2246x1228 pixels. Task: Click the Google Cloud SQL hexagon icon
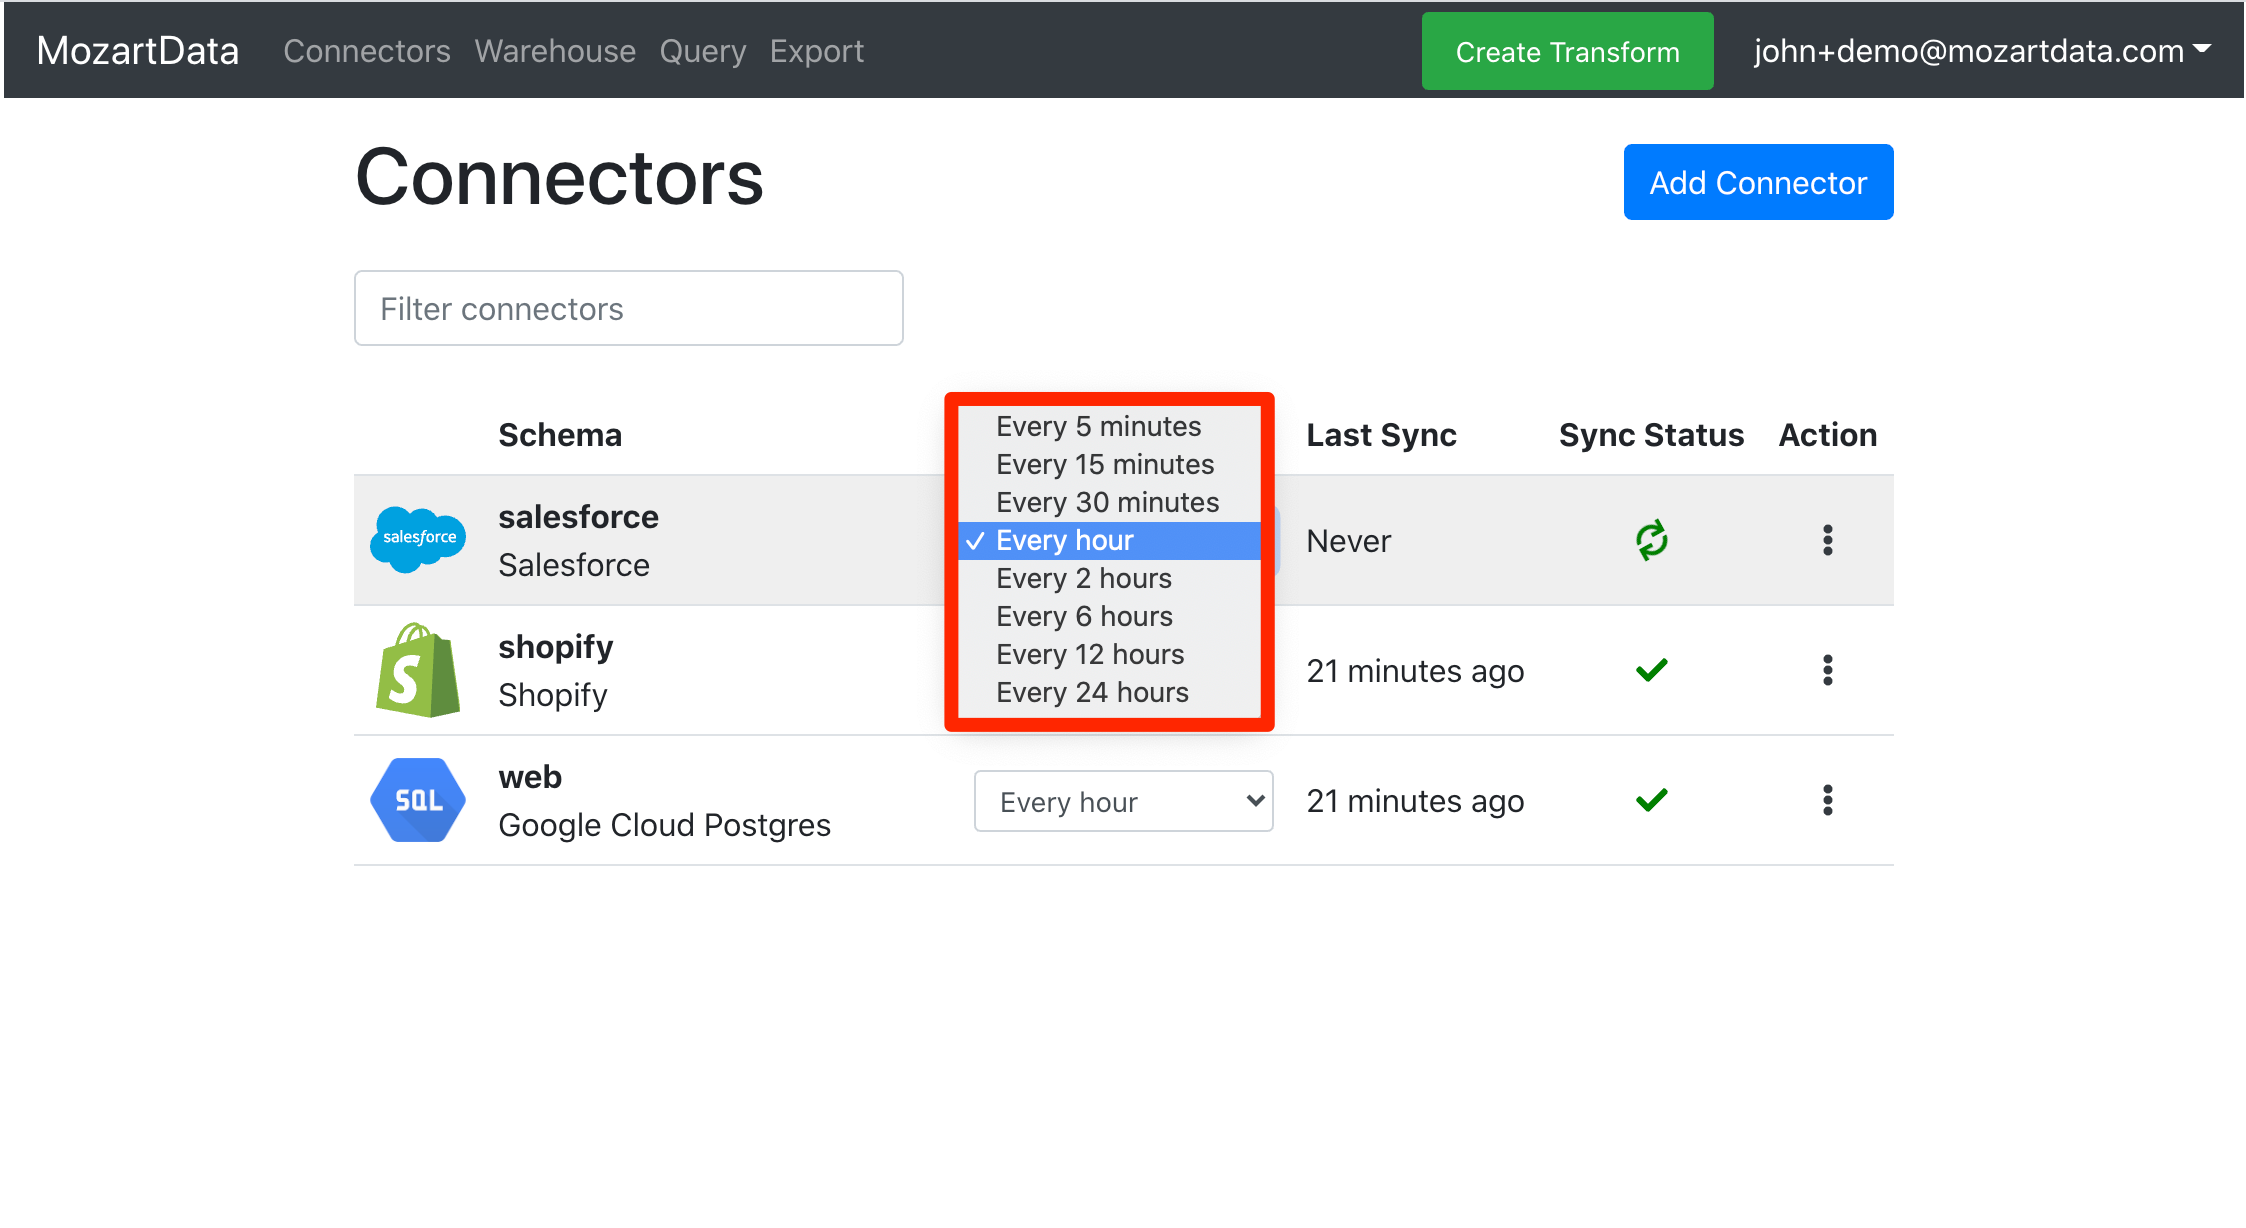pos(418,800)
